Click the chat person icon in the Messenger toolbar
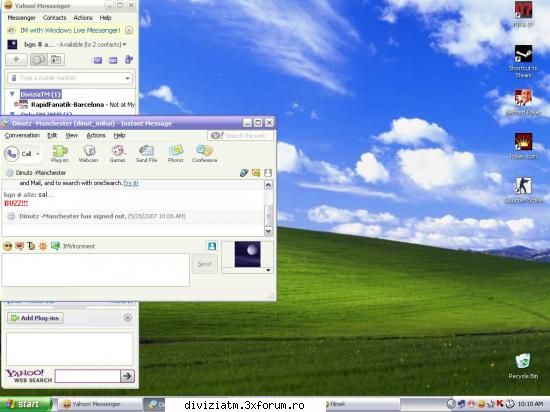The height and width of the screenshot is (412, 550). coord(129,60)
